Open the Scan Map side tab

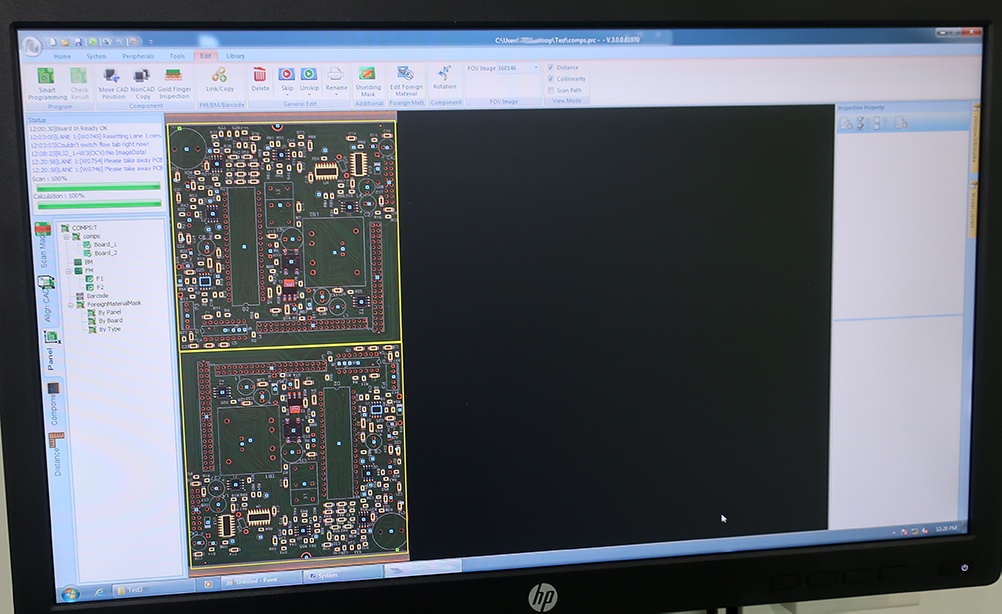(43, 246)
